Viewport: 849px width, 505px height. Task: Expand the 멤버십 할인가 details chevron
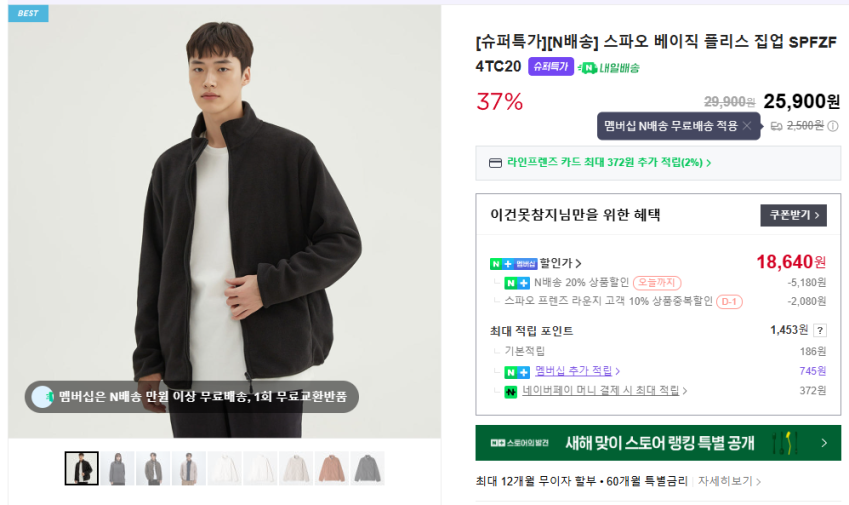(579, 264)
